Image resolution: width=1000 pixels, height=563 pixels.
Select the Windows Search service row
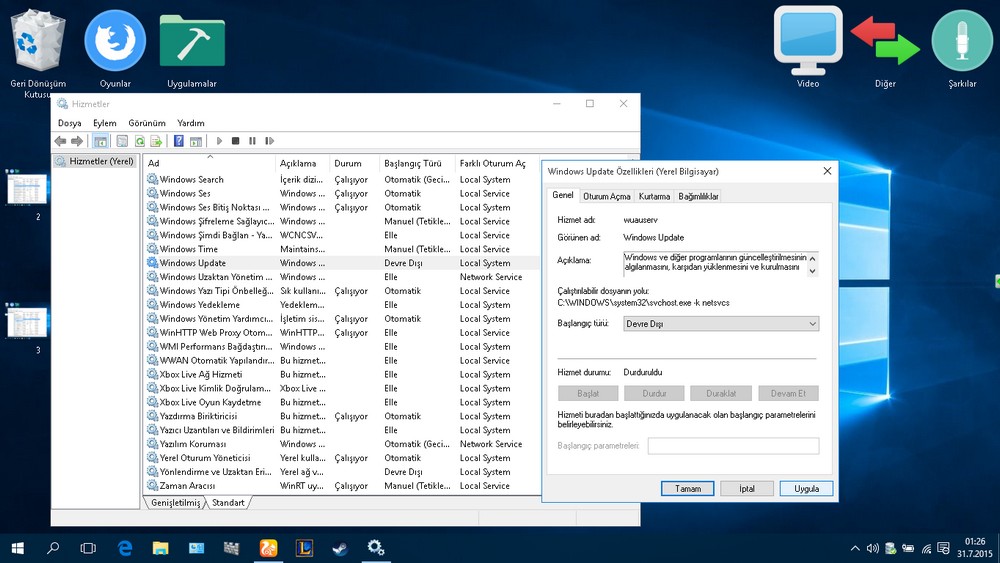click(x=191, y=180)
